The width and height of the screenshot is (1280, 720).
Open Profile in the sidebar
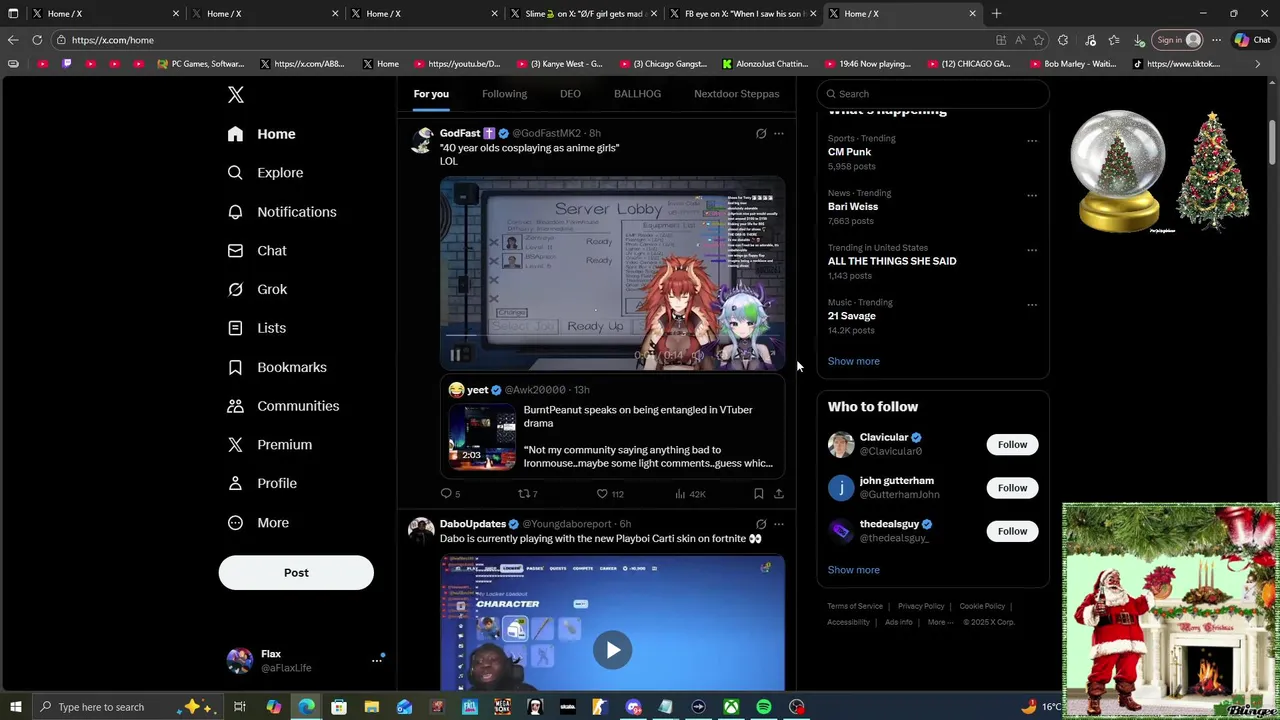[262, 484]
